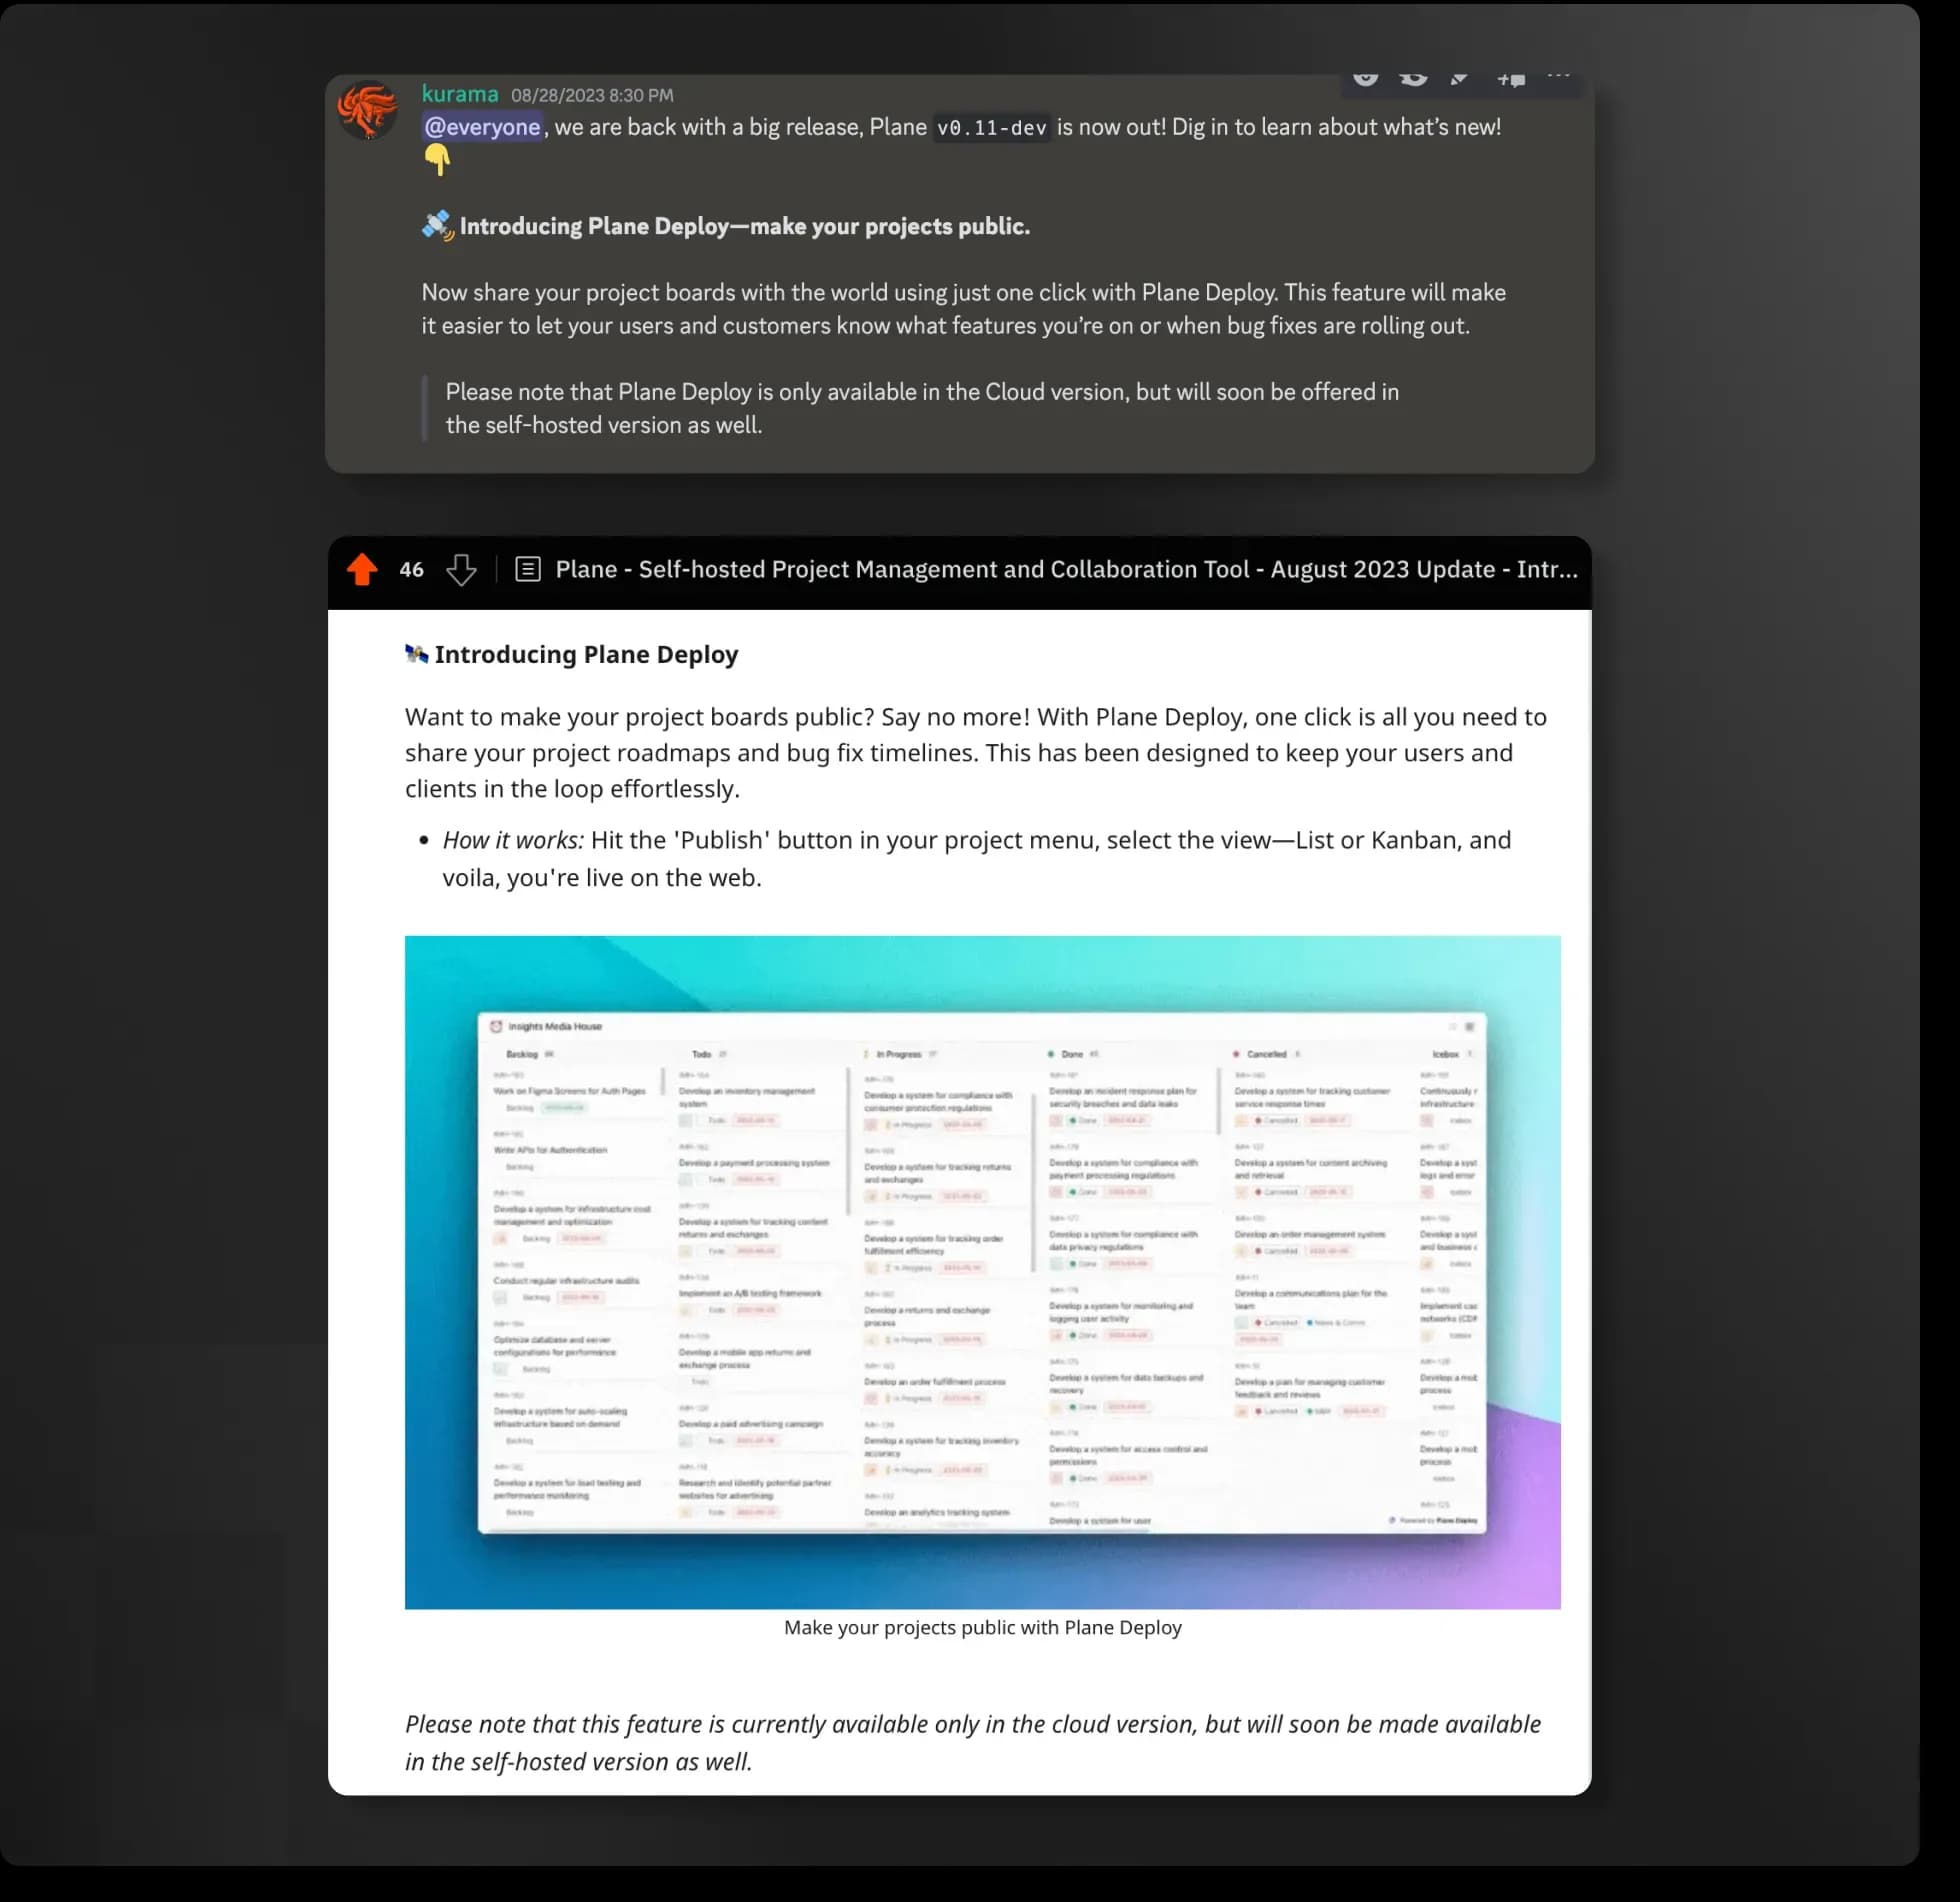
Task: Downvote the Plane Reddit post
Action: pos(461,570)
